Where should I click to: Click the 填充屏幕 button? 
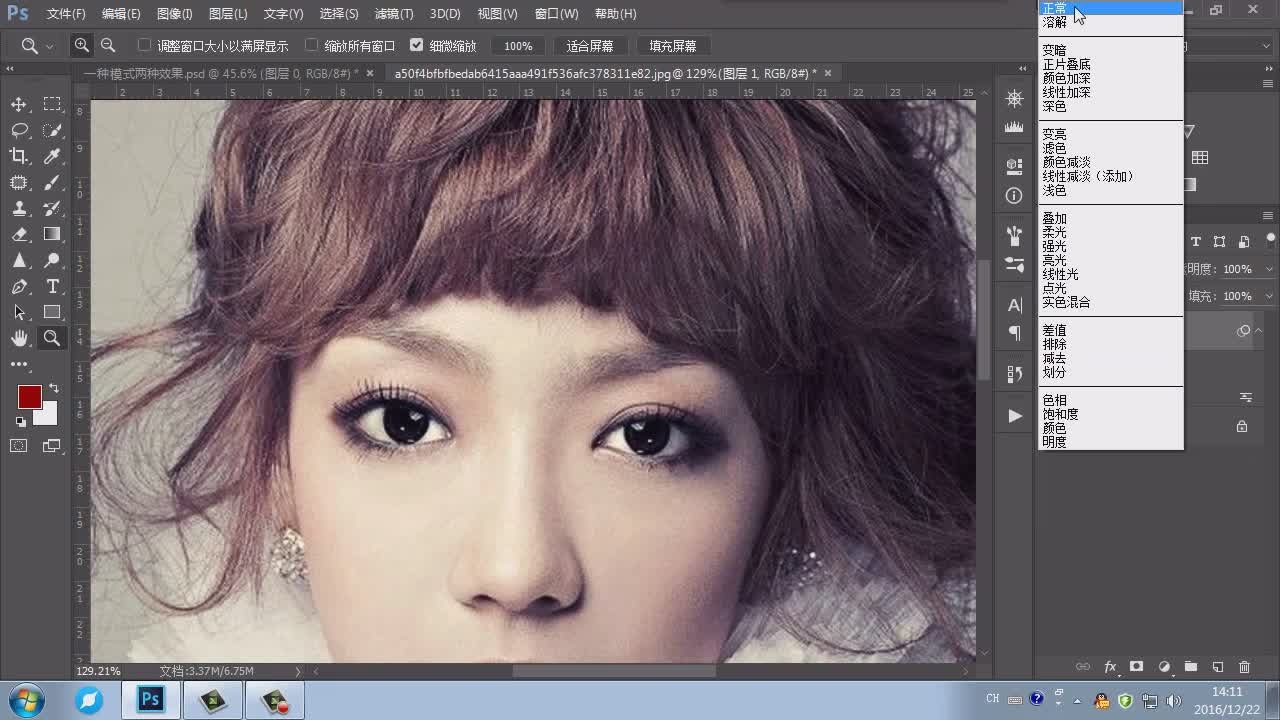(x=673, y=46)
